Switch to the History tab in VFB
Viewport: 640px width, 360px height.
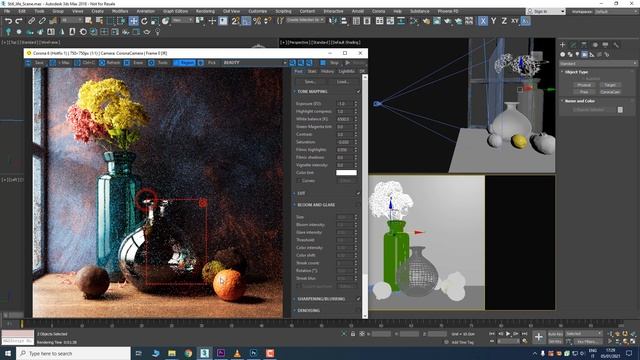click(x=327, y=71)
